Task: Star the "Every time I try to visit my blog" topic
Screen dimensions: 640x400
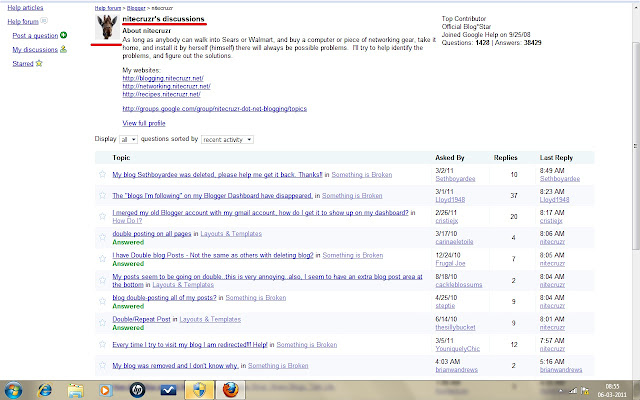Action: click(102, 344)
